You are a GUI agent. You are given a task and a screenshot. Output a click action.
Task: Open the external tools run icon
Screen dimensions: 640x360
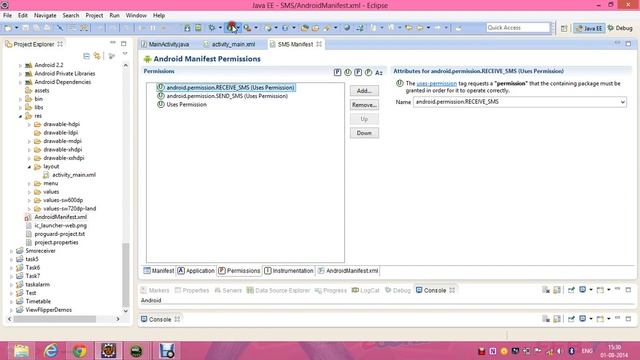coord(247,28)
